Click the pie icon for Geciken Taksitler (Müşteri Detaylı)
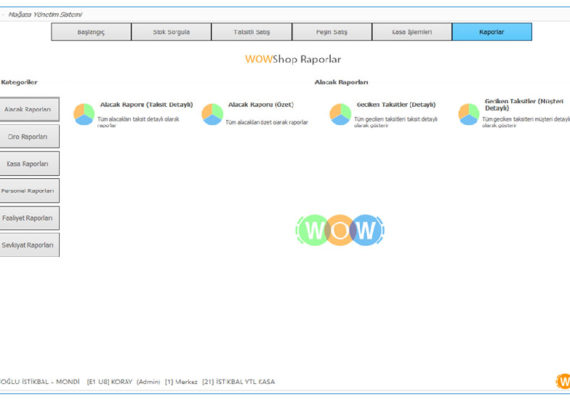 (469, 114)
